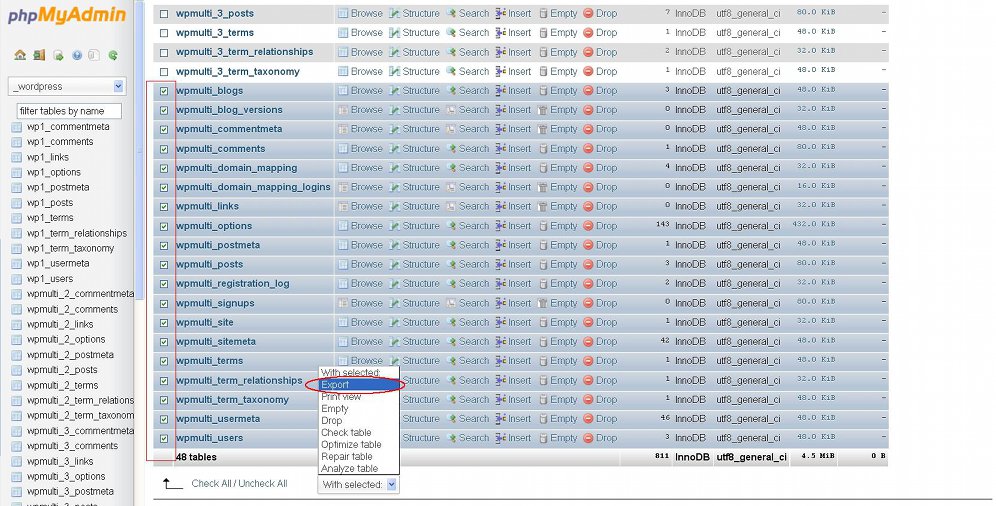Click Insert icon for wpmulti_users

coord(501,438)
